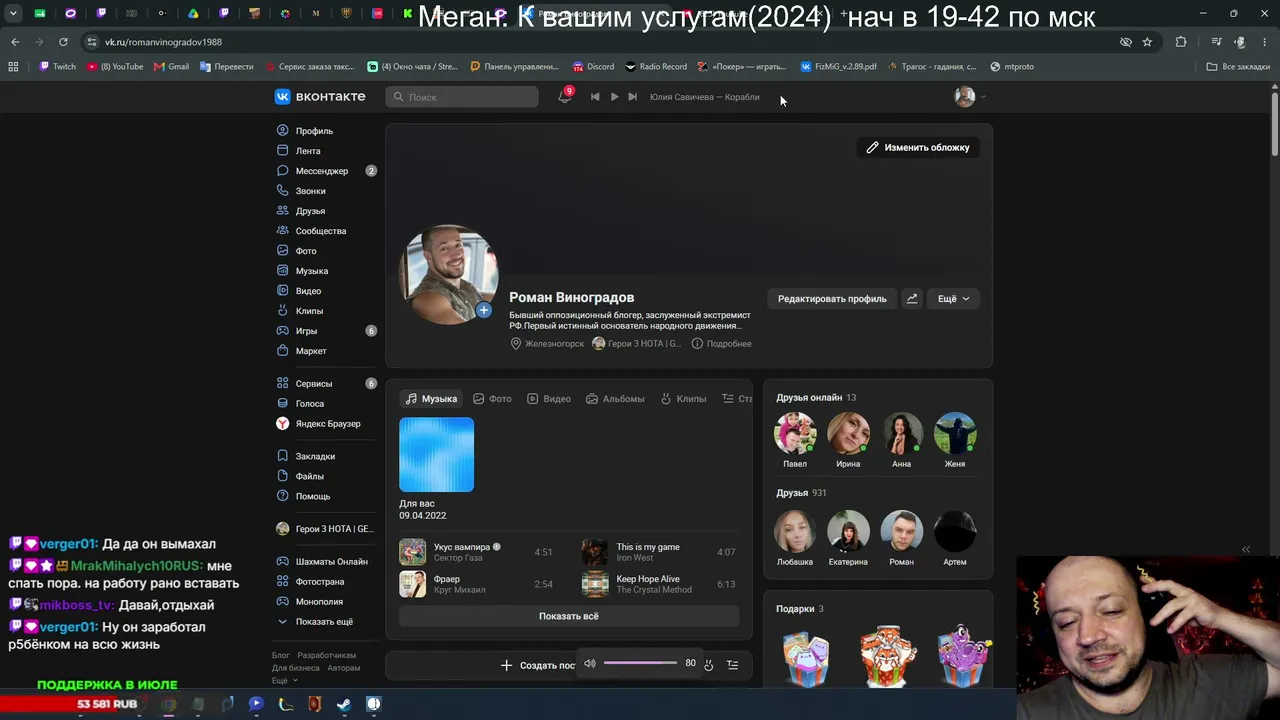Click the Маркет sidebar icon
Screen dimensions: 1280x720
tap(283, 351)
